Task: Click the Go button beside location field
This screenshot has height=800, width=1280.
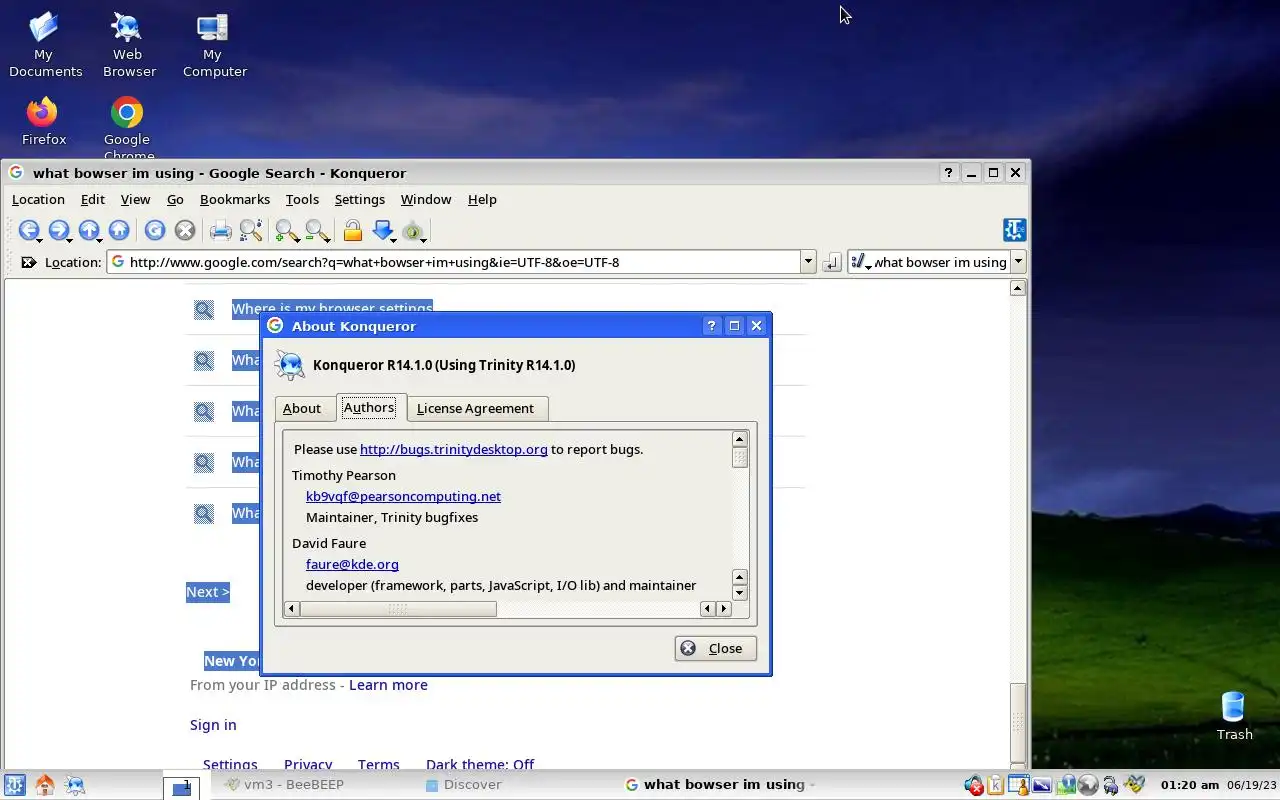Action: point(832,262)
